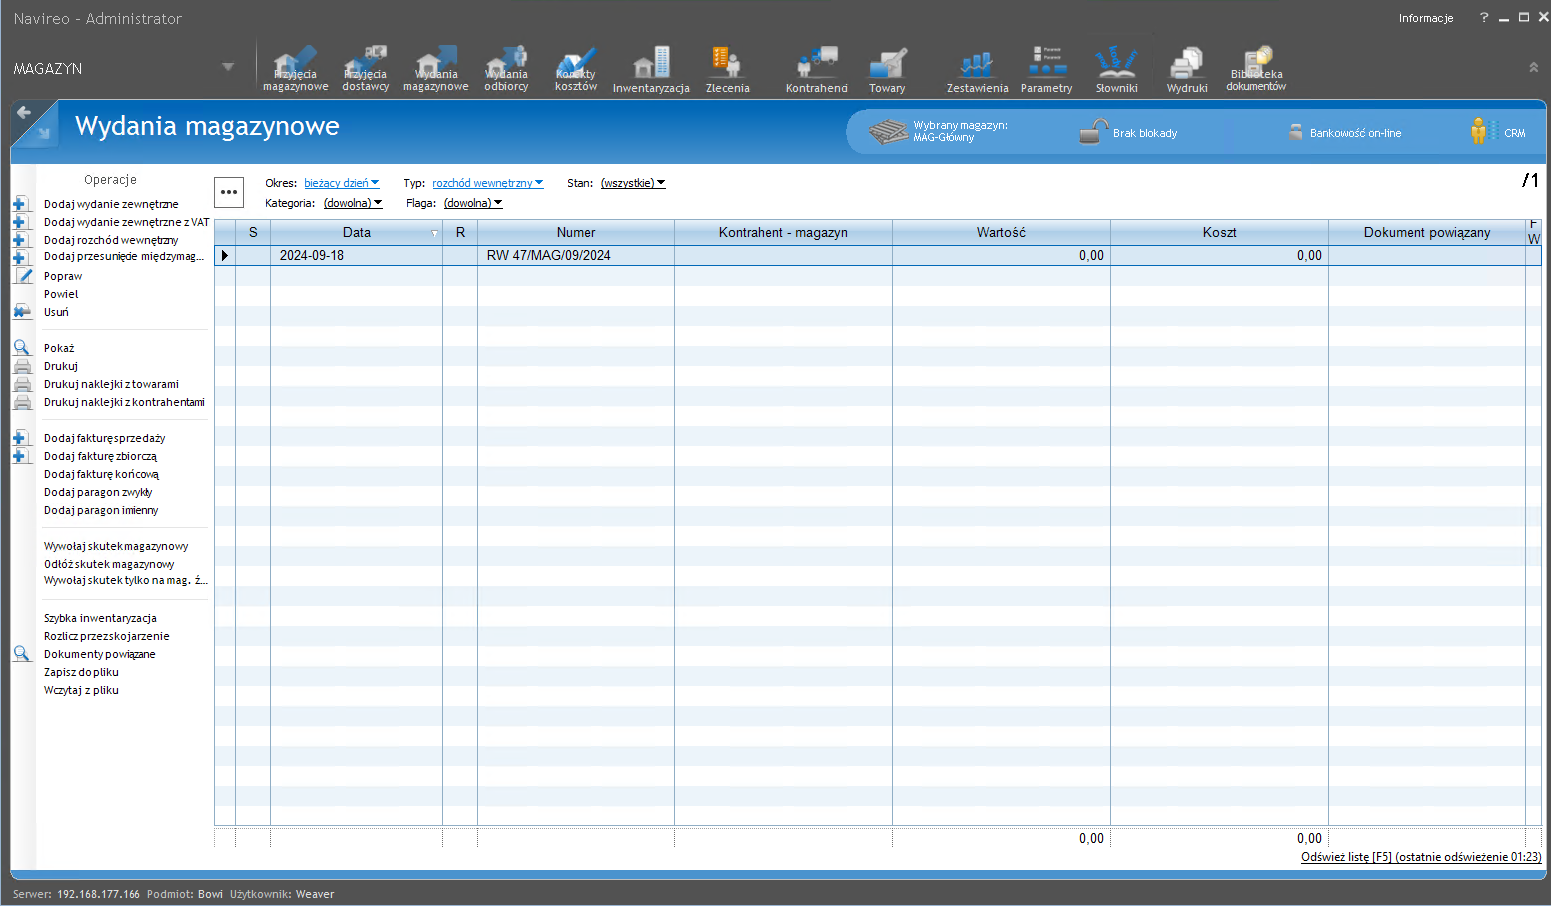Click the three-dots options button

(229, 192)
